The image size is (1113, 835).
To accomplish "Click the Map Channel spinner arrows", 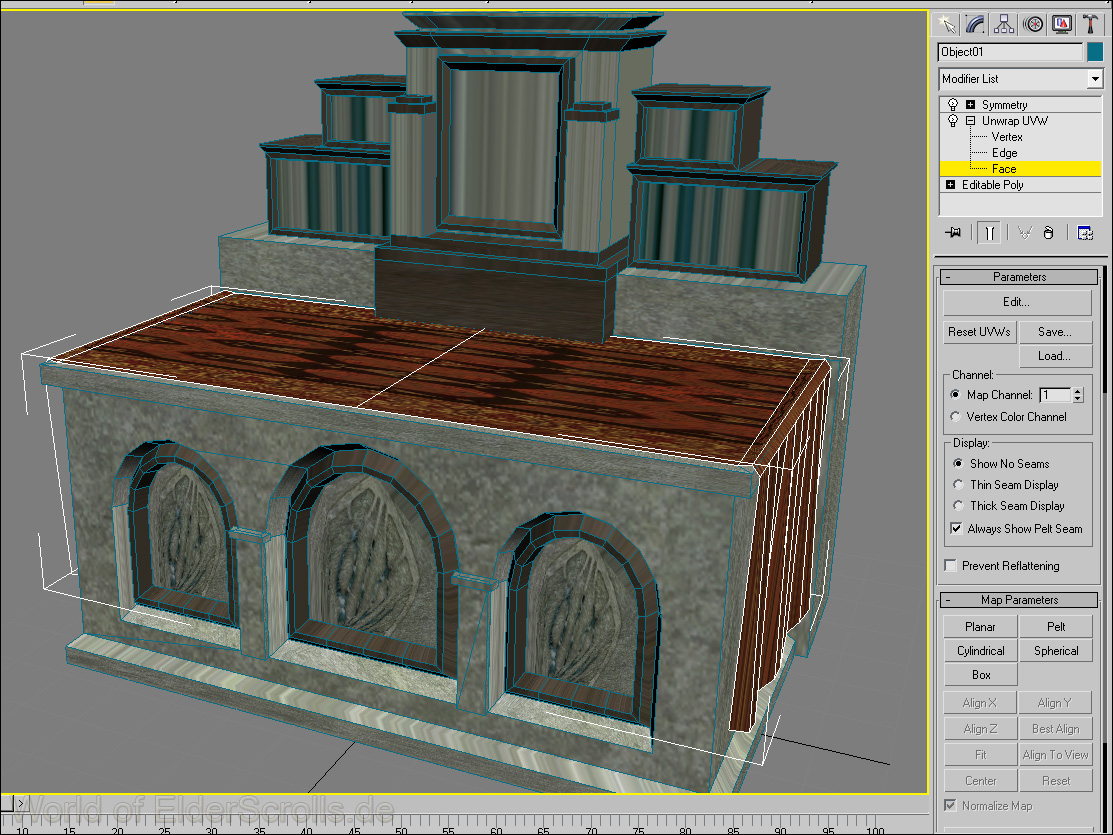I will pos(1078,395).
